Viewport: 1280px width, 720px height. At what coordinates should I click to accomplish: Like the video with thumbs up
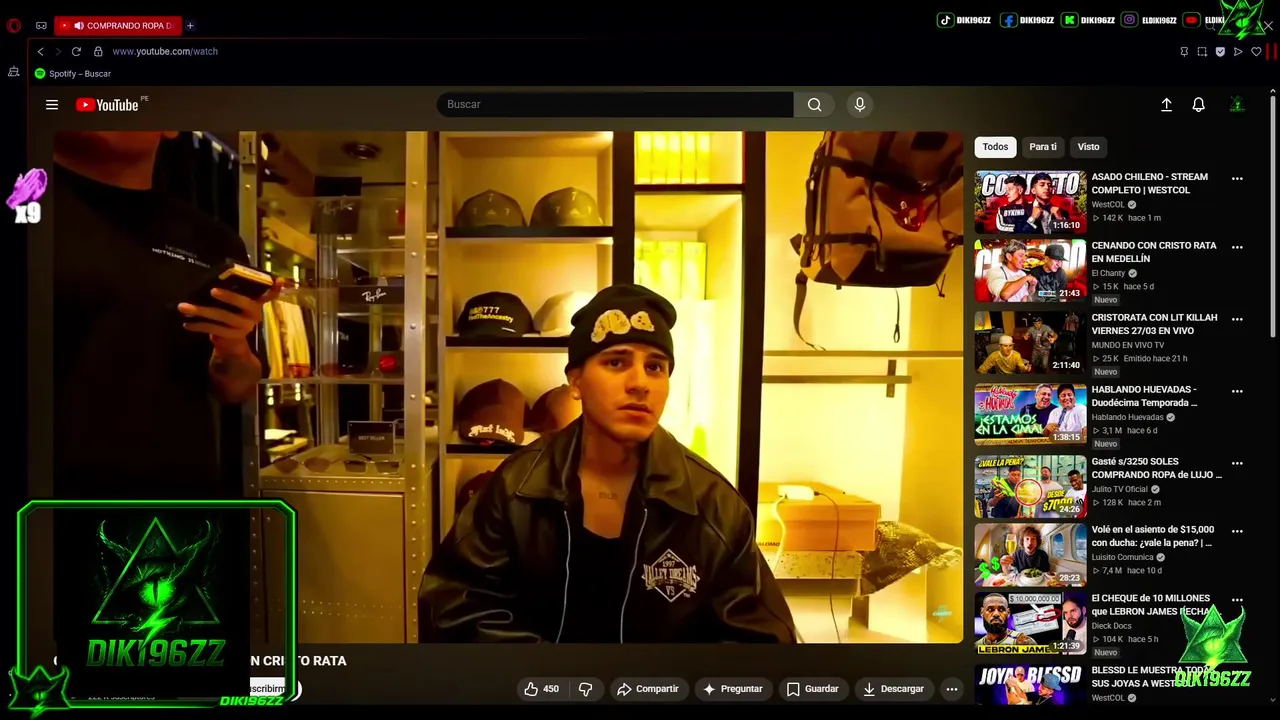[x=541, y=689]
